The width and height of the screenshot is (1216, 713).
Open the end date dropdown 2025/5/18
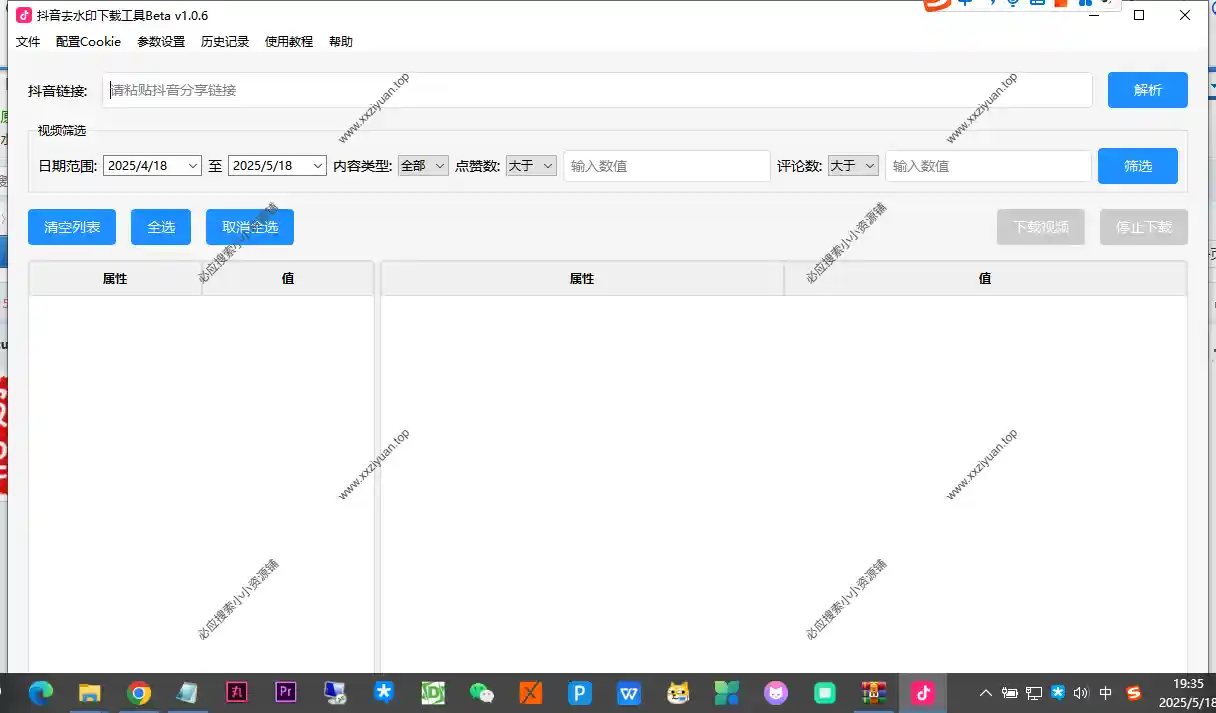point(277,166)
